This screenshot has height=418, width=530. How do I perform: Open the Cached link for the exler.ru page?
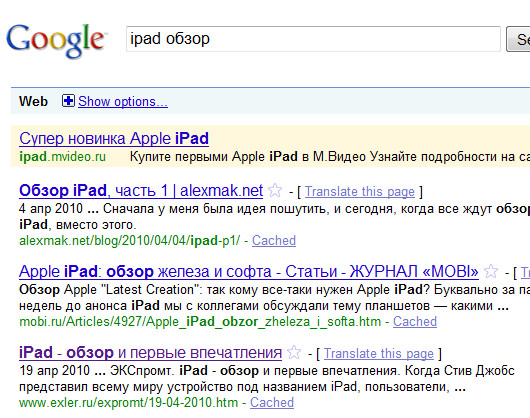(x=272, y=402)
